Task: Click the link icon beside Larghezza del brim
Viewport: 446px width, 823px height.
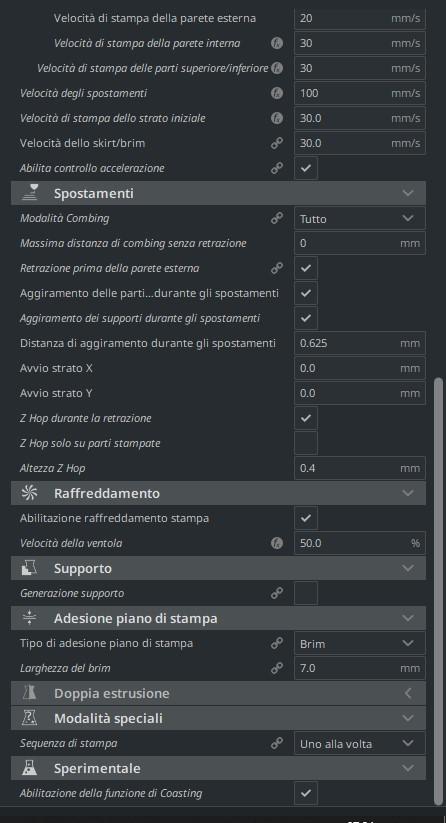Action: click(x=277, y=668)
